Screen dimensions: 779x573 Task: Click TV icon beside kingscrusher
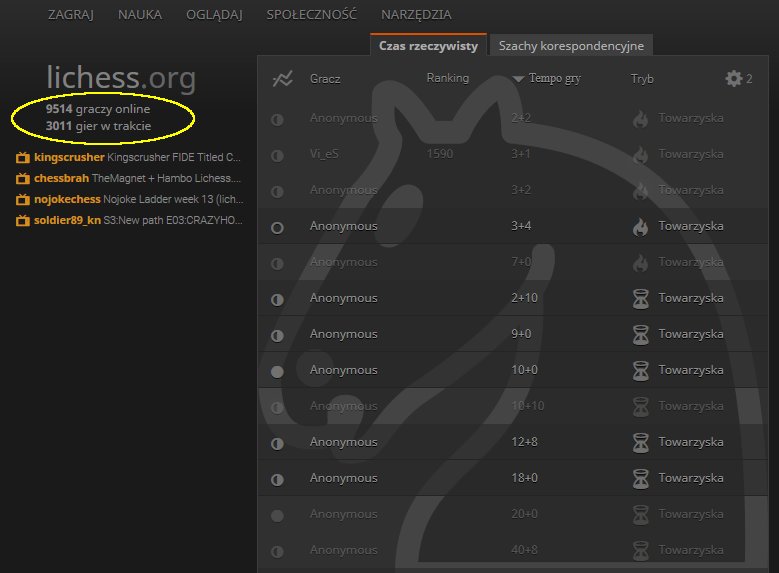tap(22, 158)
